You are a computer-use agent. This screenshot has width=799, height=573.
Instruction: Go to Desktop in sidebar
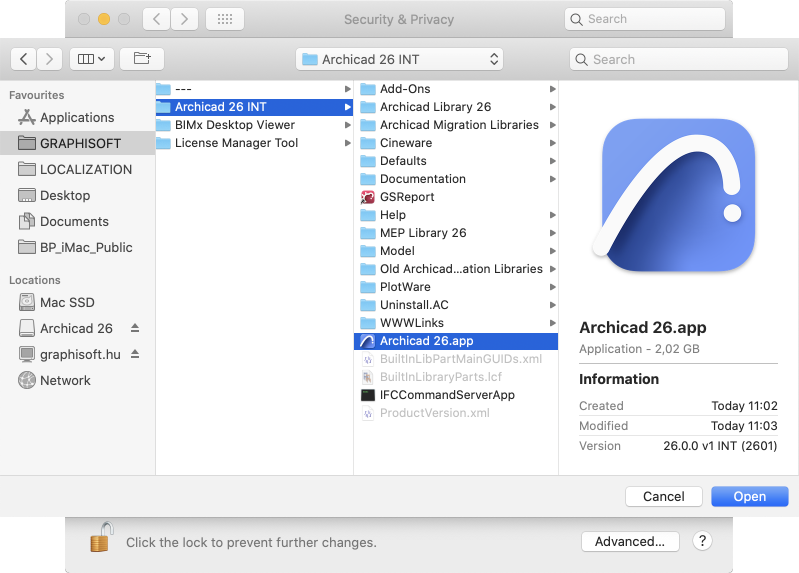[77, 195]
